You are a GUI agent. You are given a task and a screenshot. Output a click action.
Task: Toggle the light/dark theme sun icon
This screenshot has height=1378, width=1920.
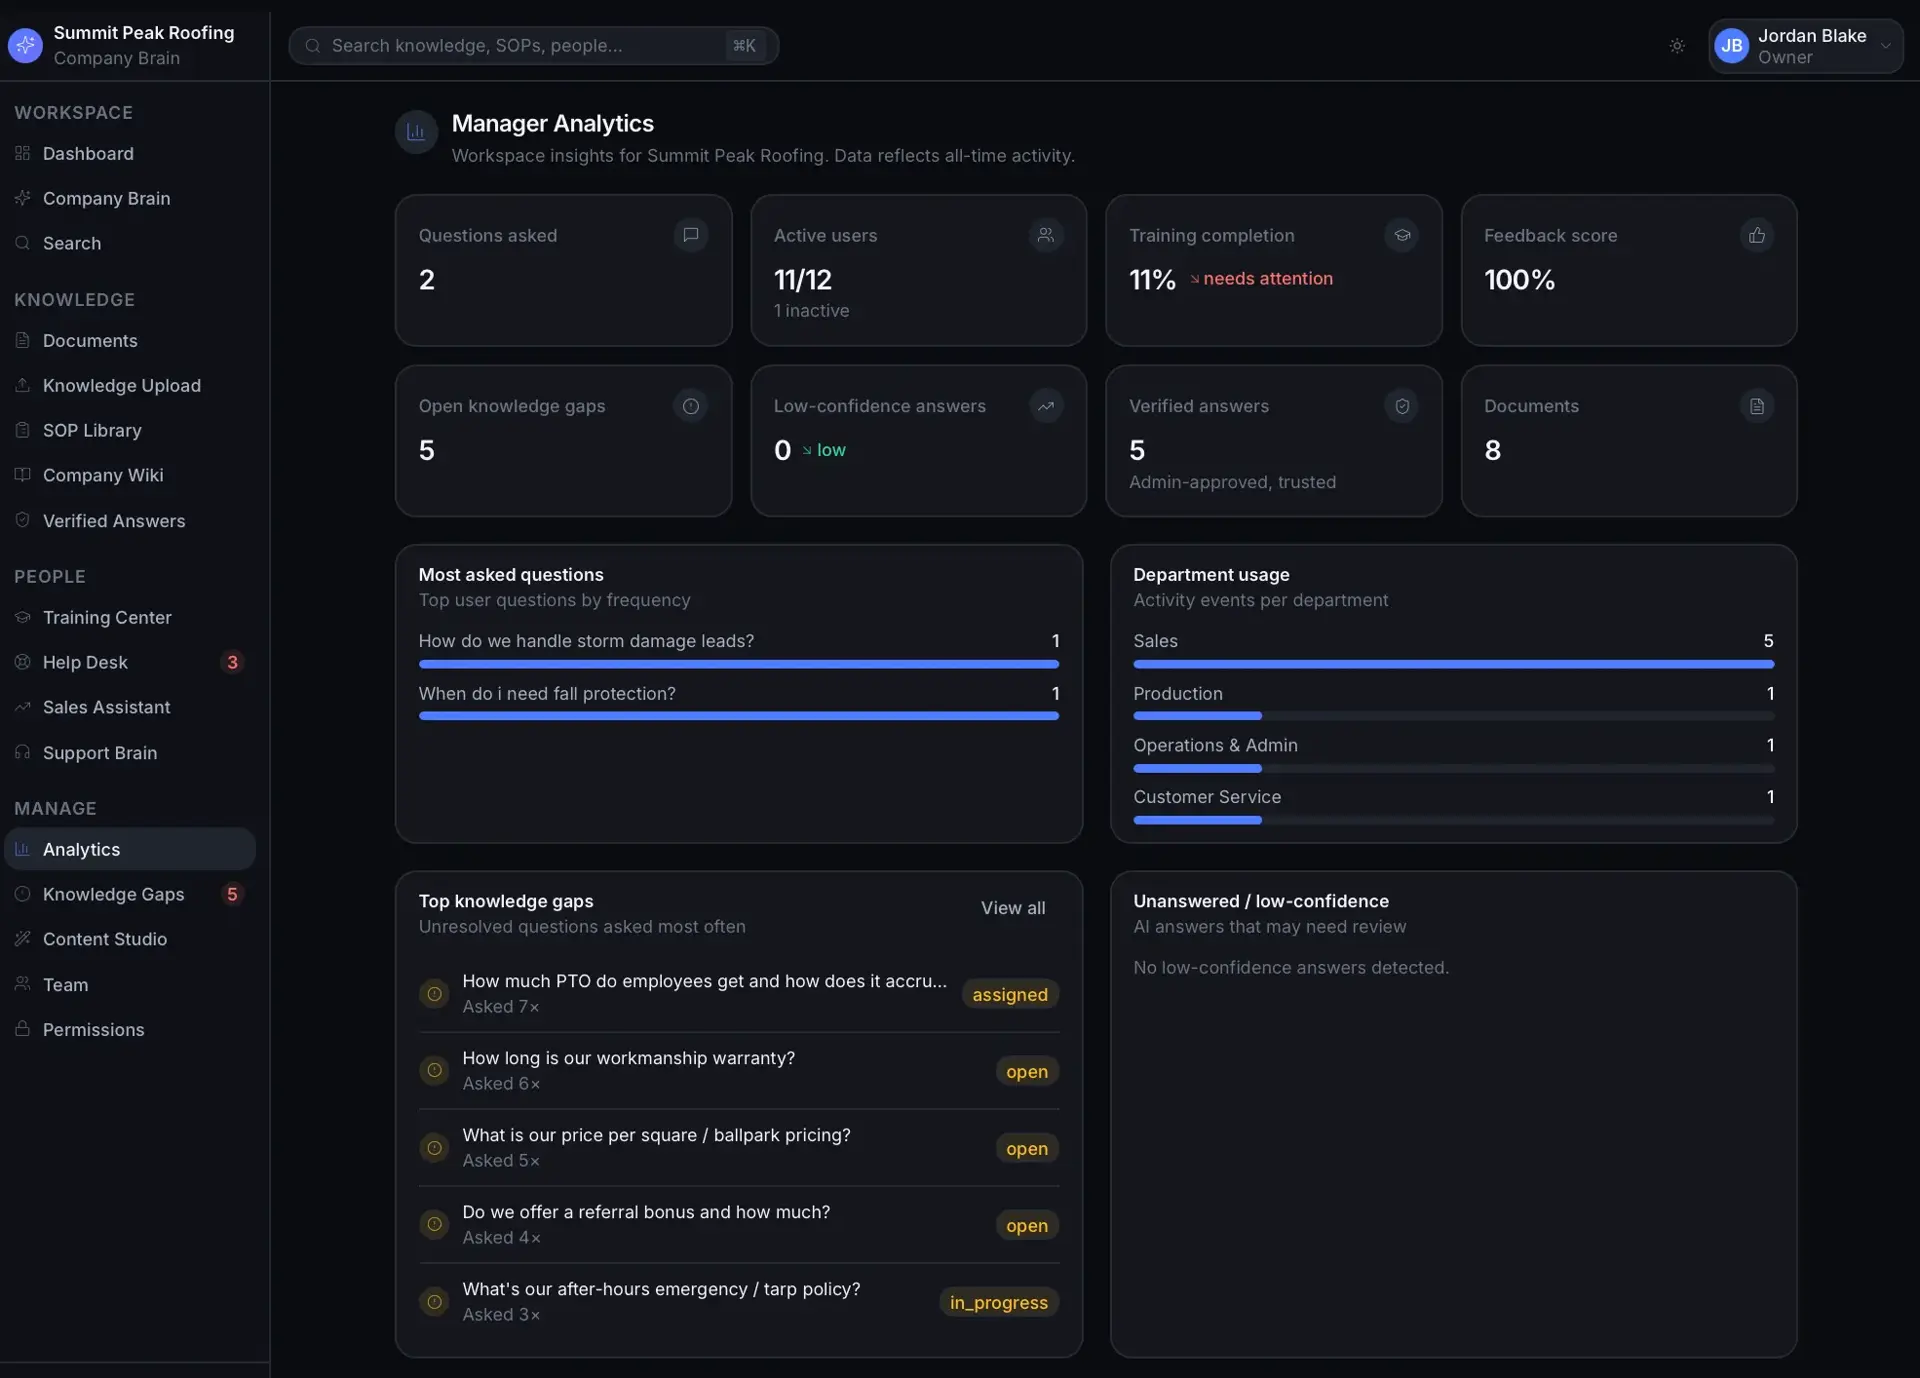click(x=1677, y=46)
